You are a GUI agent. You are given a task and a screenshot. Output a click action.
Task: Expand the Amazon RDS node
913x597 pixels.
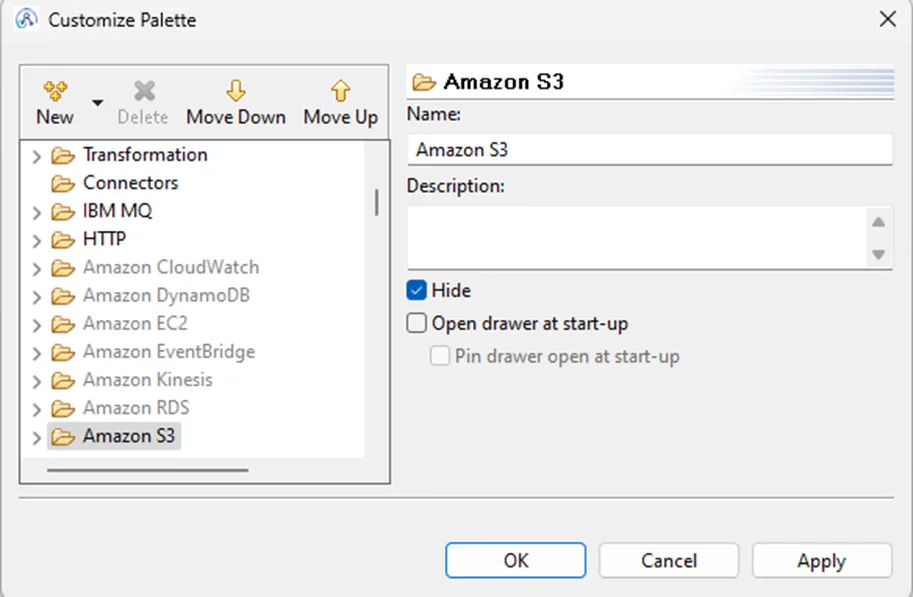click(x=37, y=409)
